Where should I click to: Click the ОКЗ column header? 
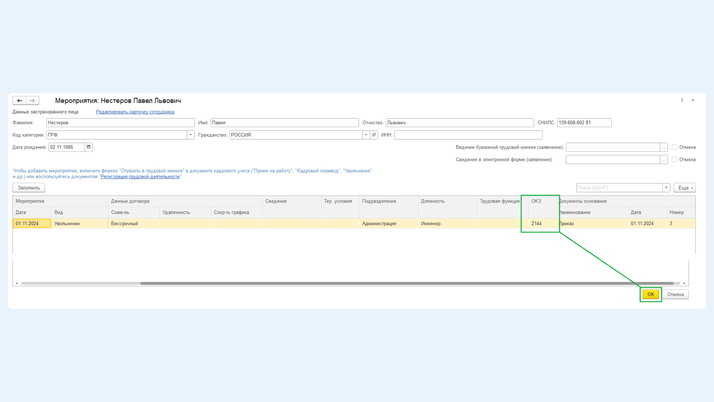[537, 201]
